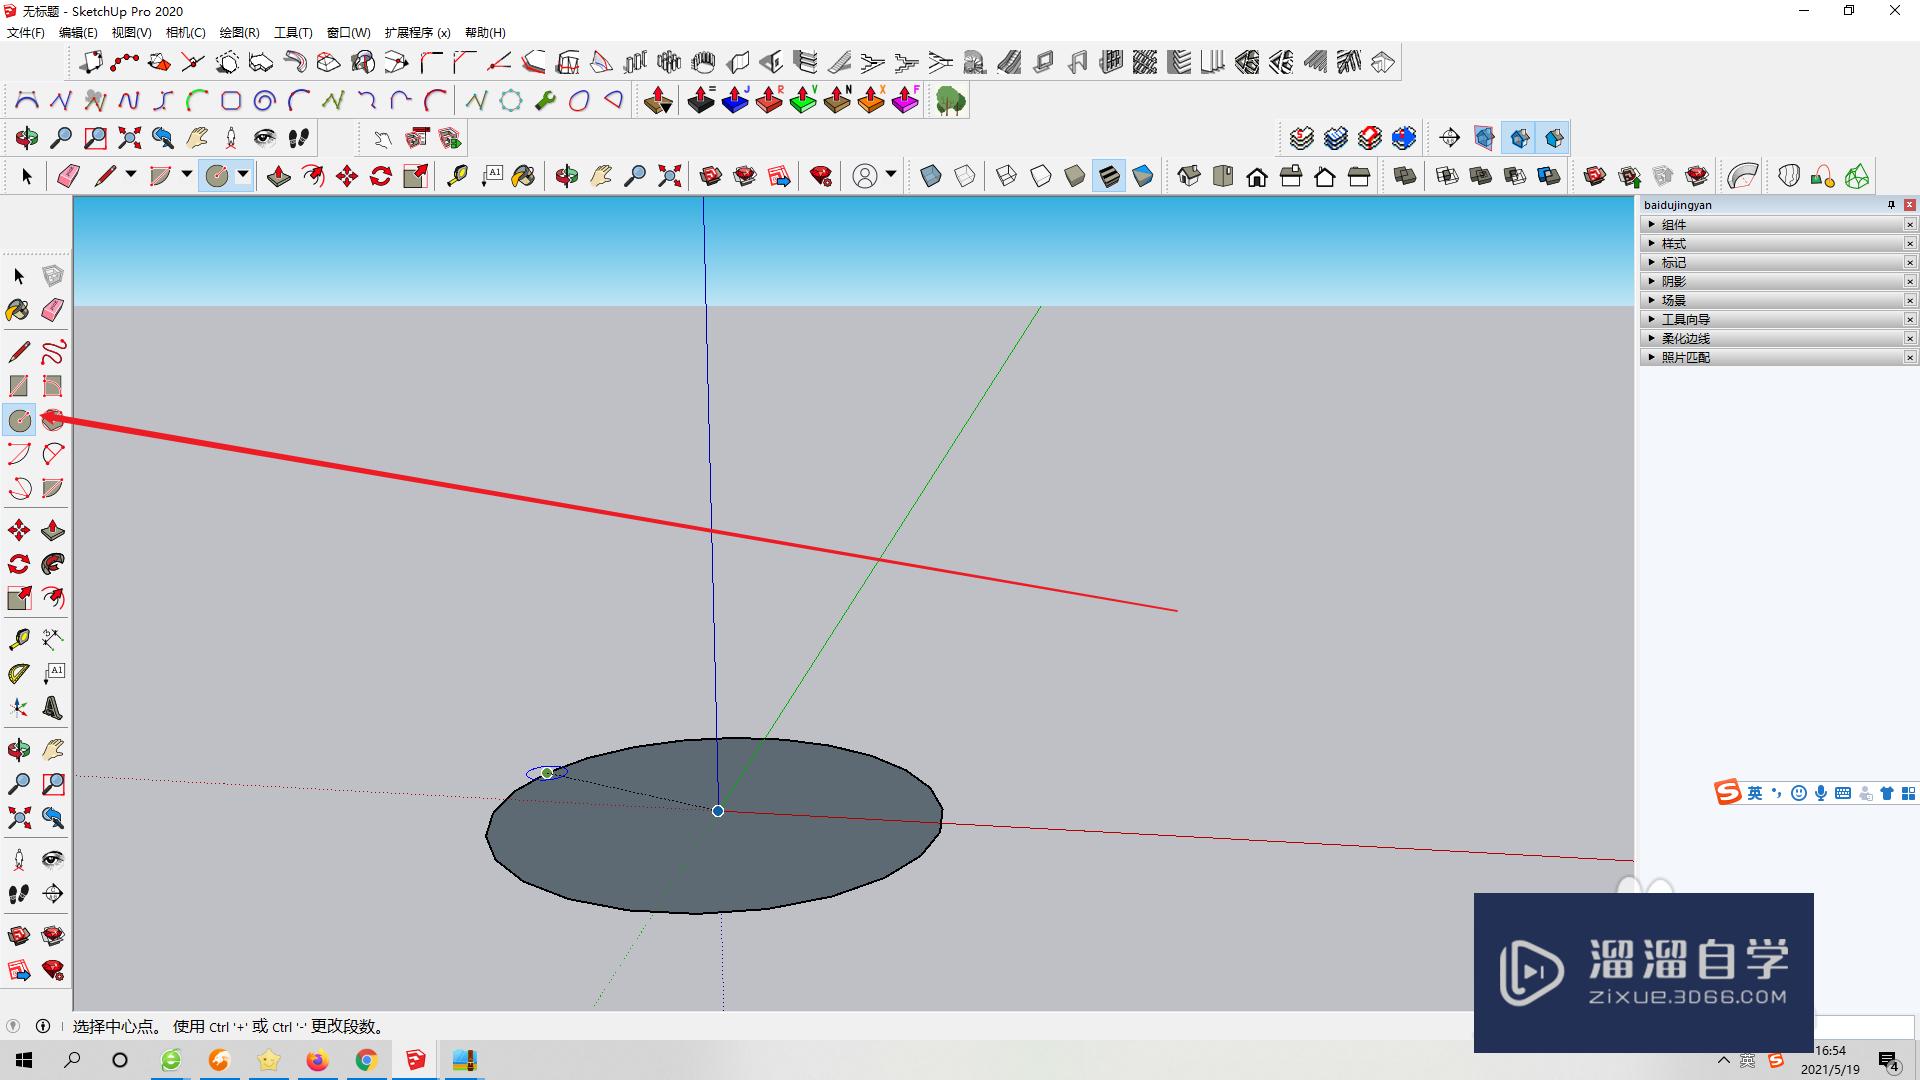Select the Orbit tool in camera toolbar
This screenshot has height=1080, width=1920.
tap(27, 138)
